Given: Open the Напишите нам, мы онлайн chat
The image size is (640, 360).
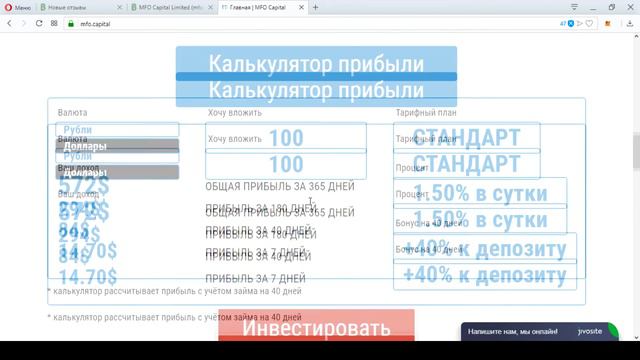Looking at the screenshot, I should click(x=540, y=331).
